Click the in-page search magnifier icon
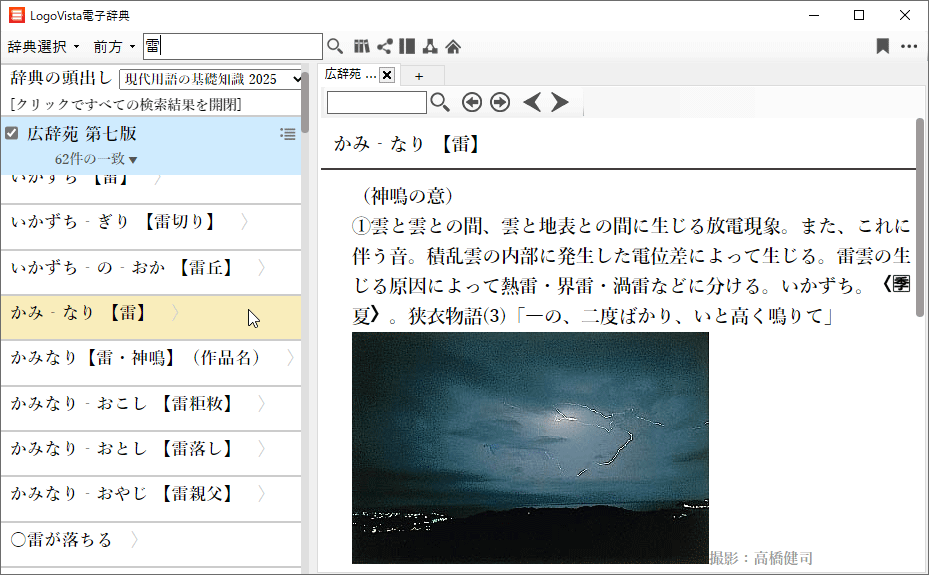929x575 pixels. click(440, 102)
